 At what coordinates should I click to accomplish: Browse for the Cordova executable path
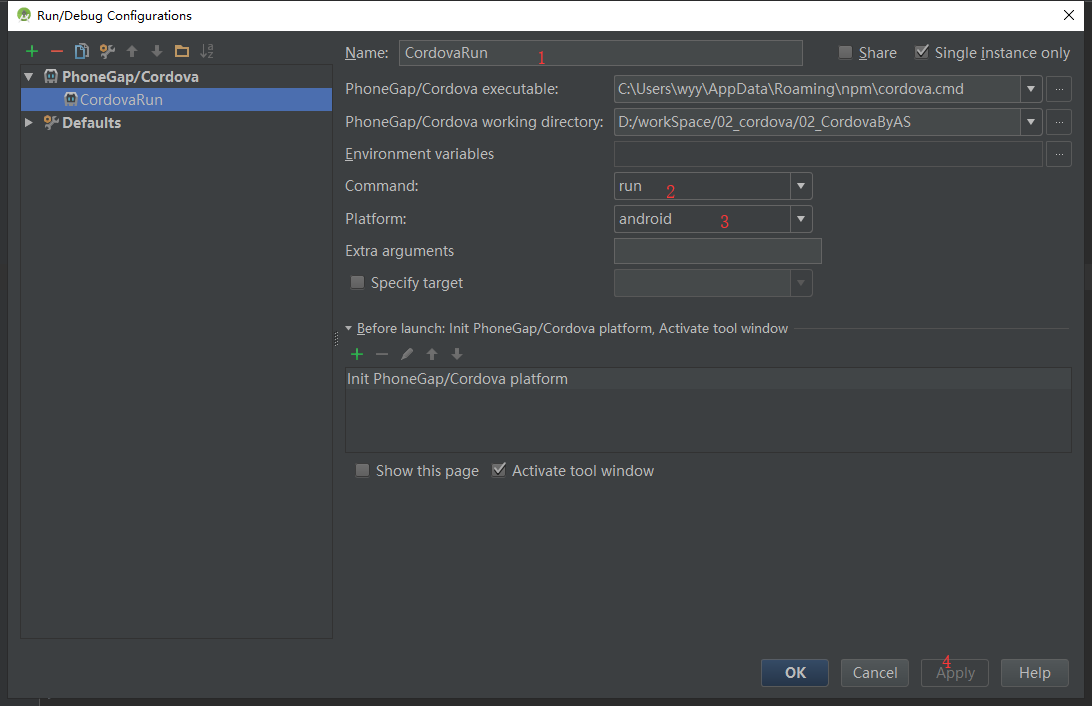coord(1059,89)
